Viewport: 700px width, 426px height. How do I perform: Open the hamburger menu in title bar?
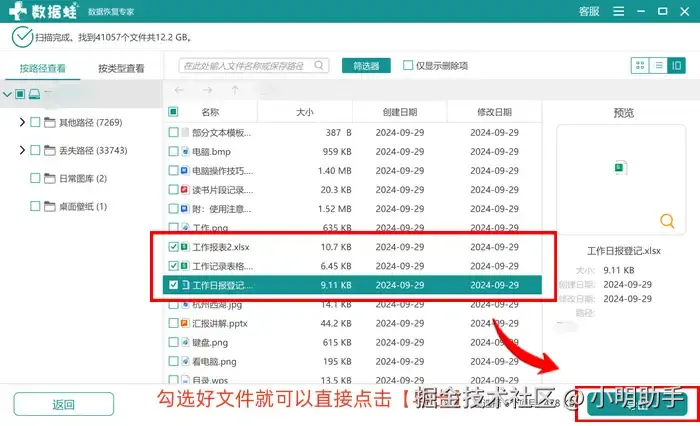618,11
